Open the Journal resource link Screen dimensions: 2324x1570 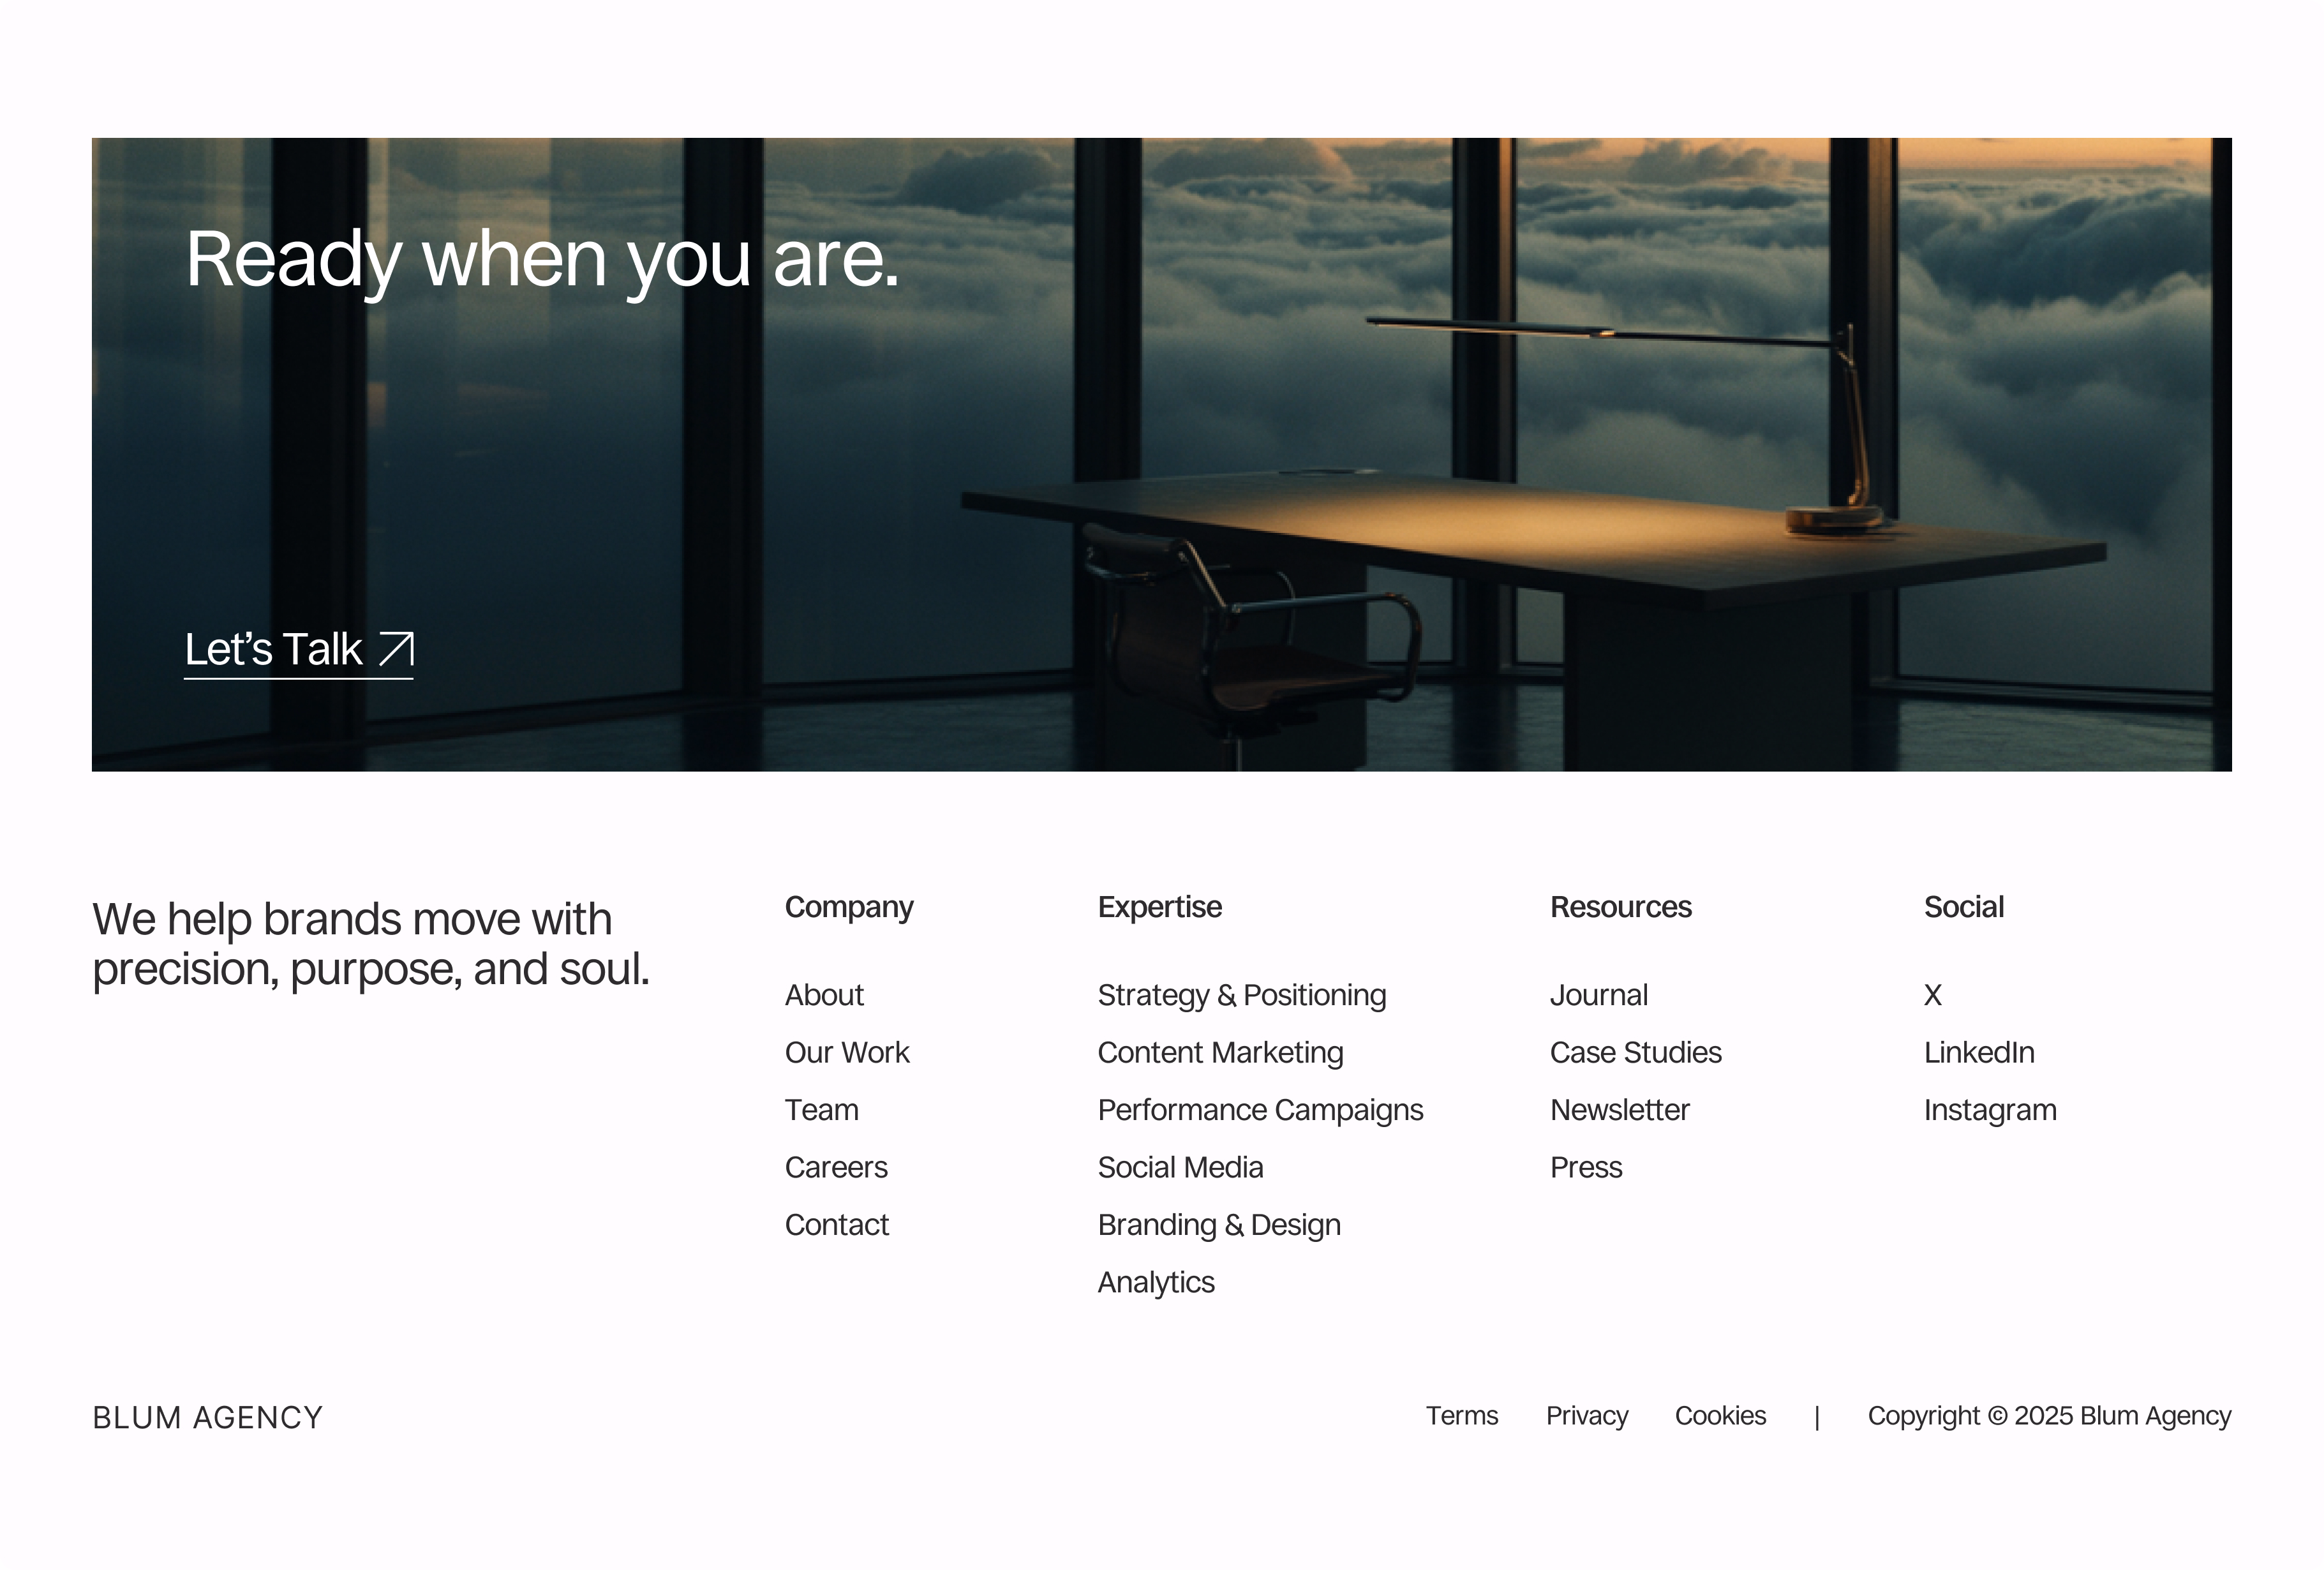pyautogui.click(x=1599, y=995)
